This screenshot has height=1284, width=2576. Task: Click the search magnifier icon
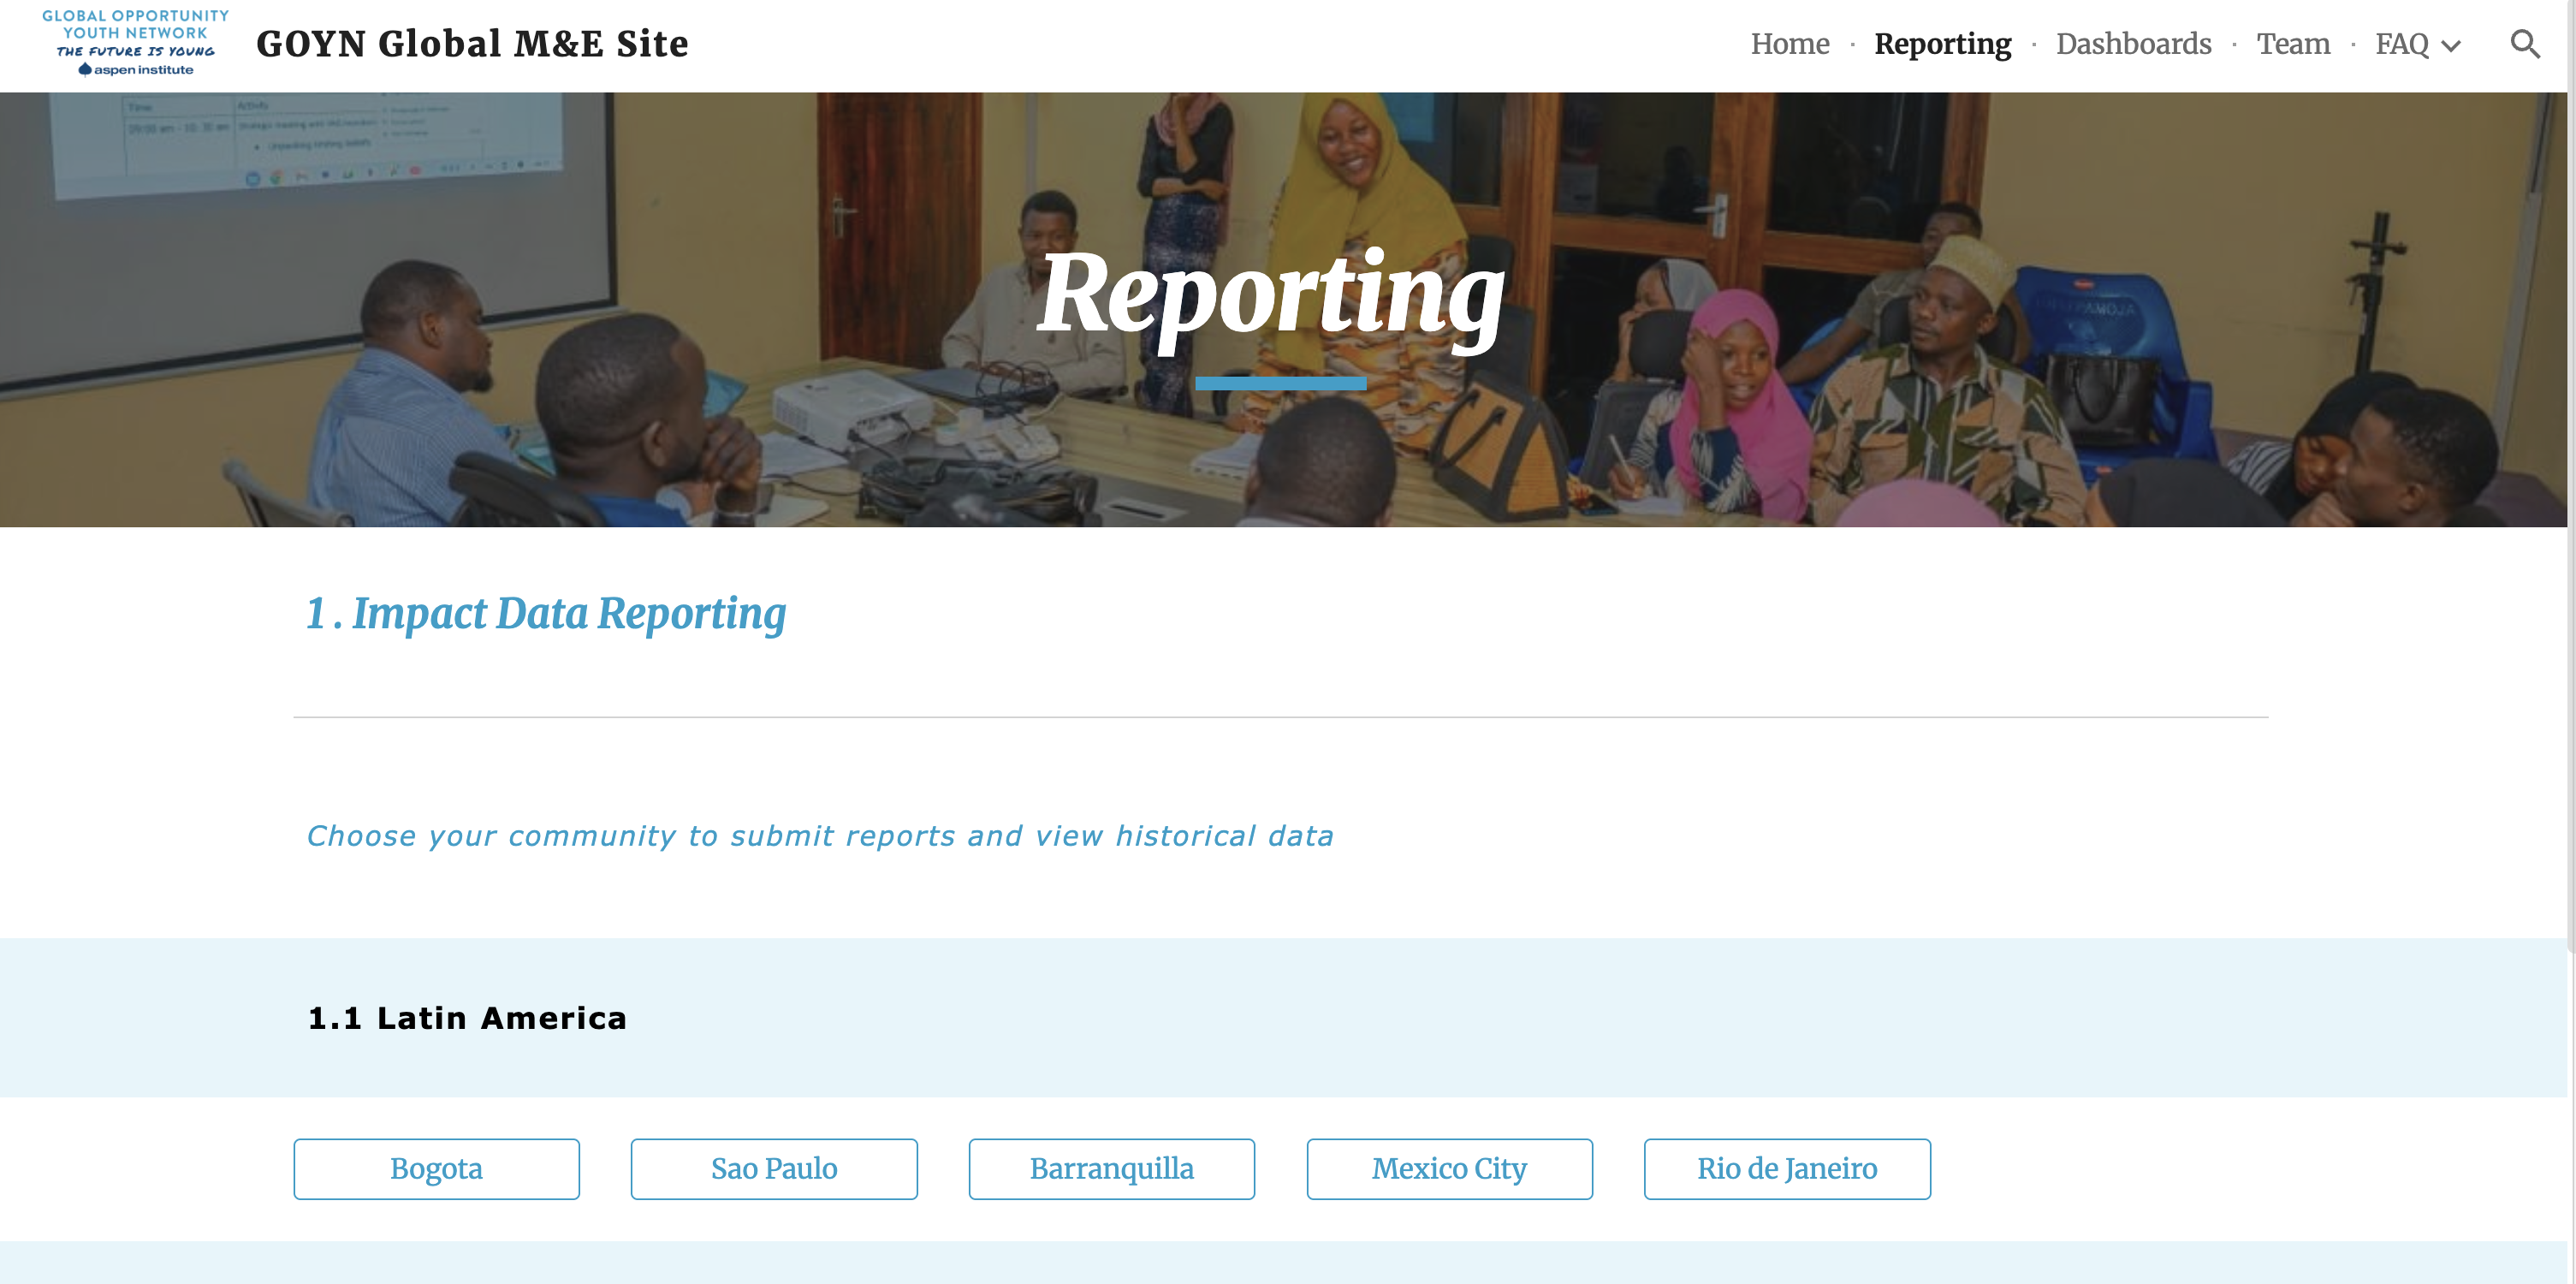tap(2524, 44)
